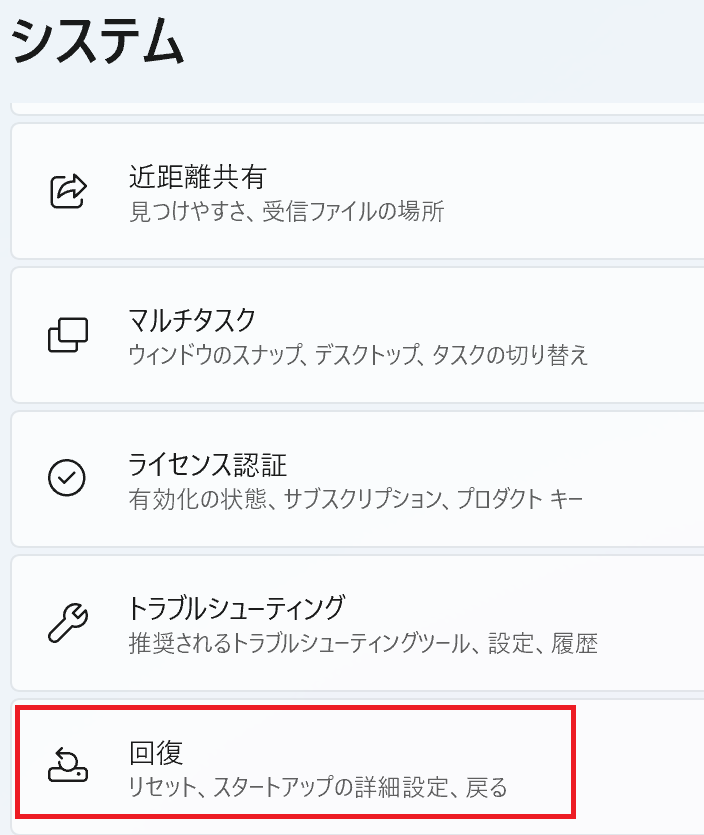Open 回復 by its title text
Image resolution: width=704 pixels, height=835 pixels.
click(x=156, y=753)
